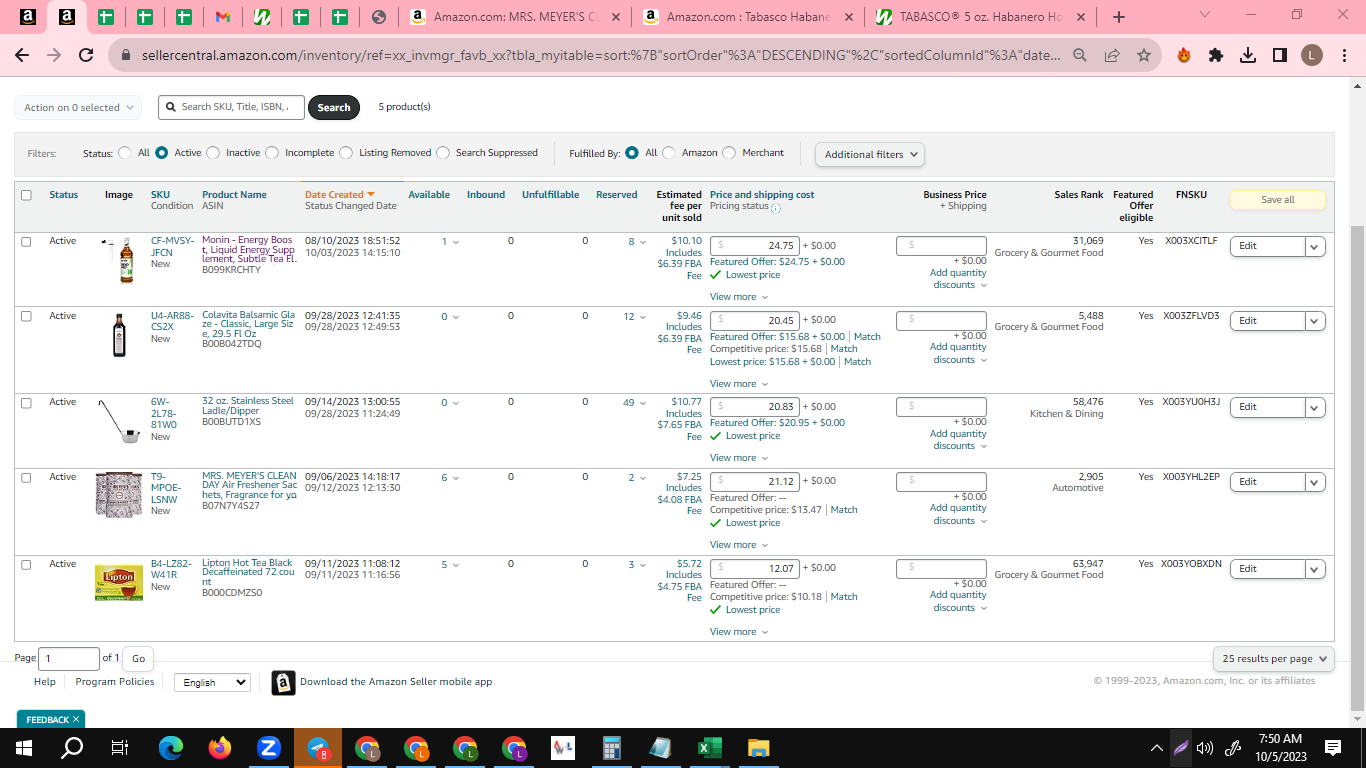Viewport: 1366px width, 768px height.
Task: Open a new browser tab
Action: pos(1119,17)
